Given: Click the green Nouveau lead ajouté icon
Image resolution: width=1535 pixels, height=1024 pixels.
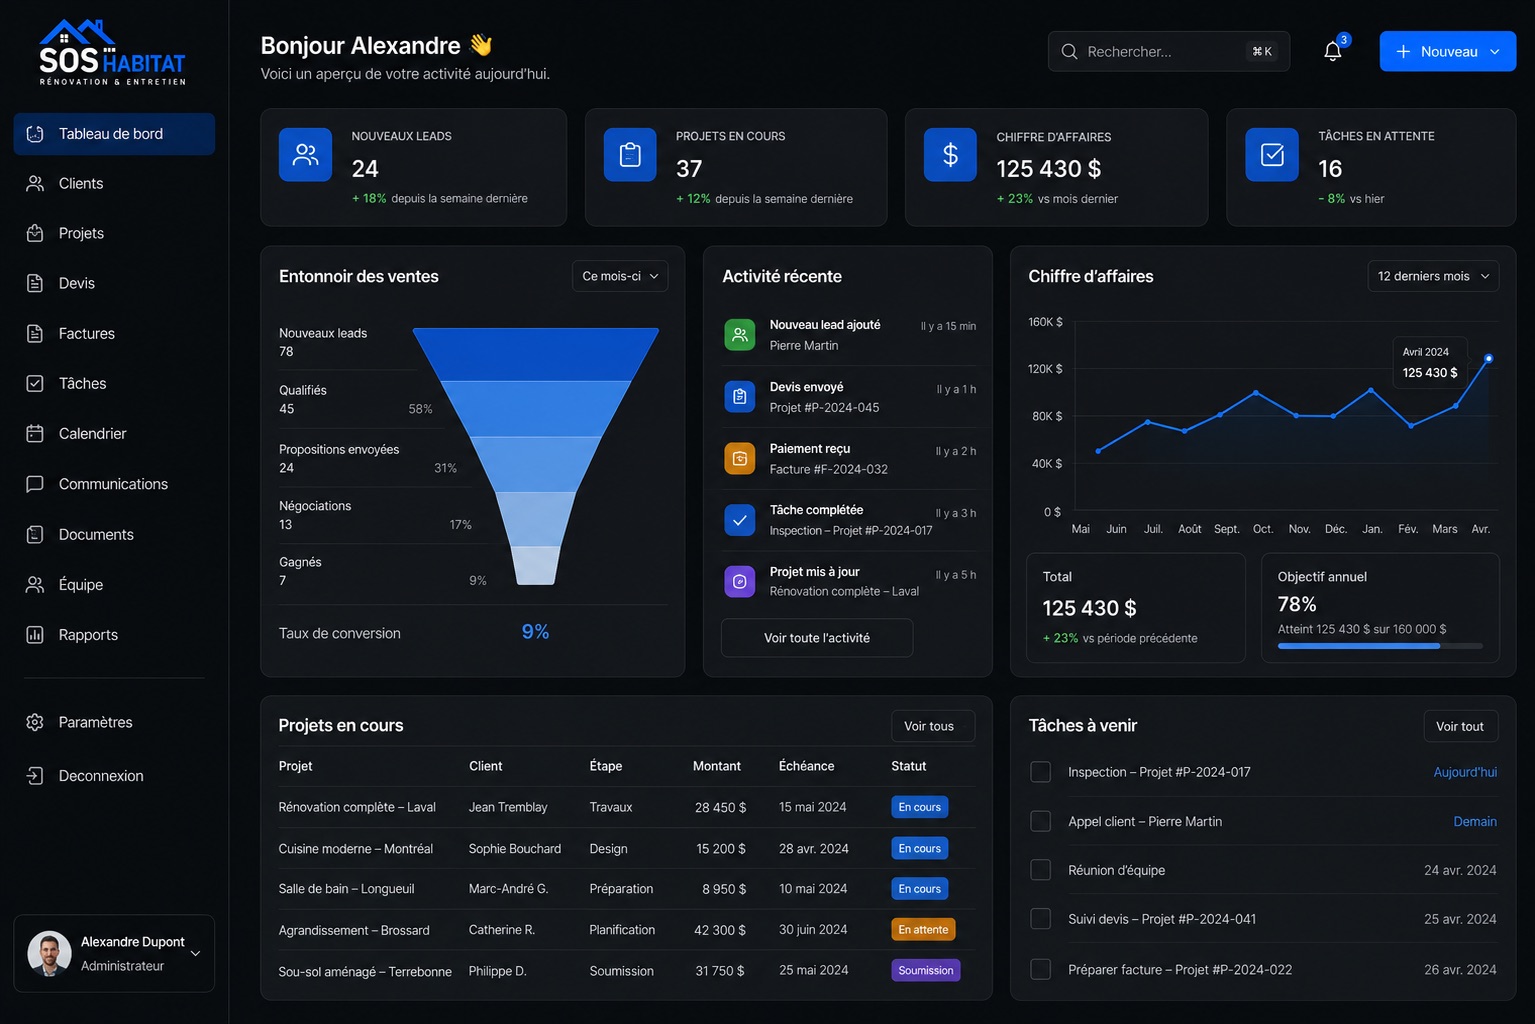Looking at the screenshot, I should coord(740,335).
